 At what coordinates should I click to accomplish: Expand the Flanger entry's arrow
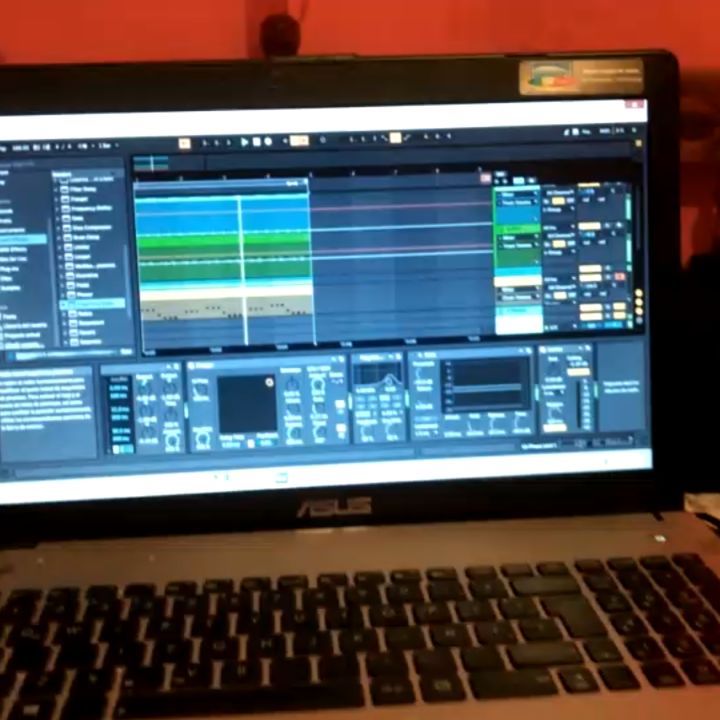point(57,199)
